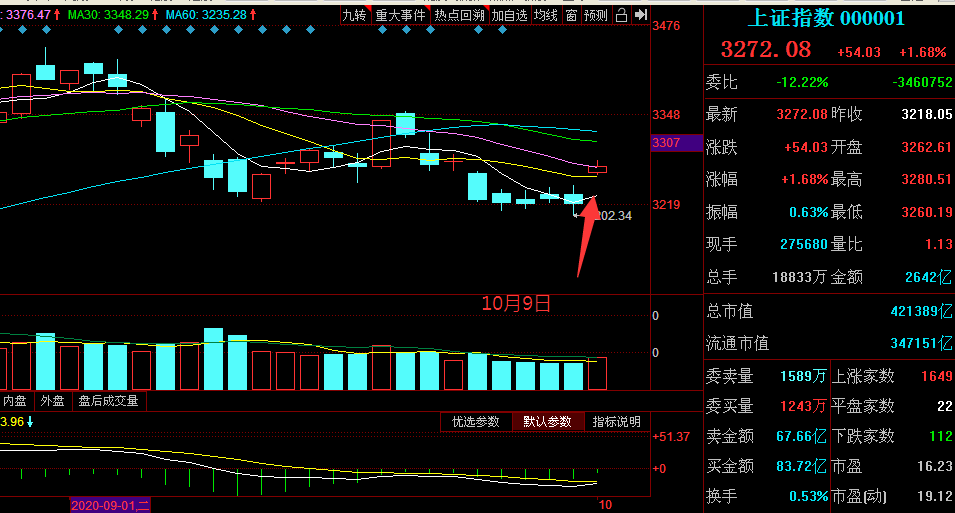
Task: Open the 重大事件 events button
Action: [400, 15]
